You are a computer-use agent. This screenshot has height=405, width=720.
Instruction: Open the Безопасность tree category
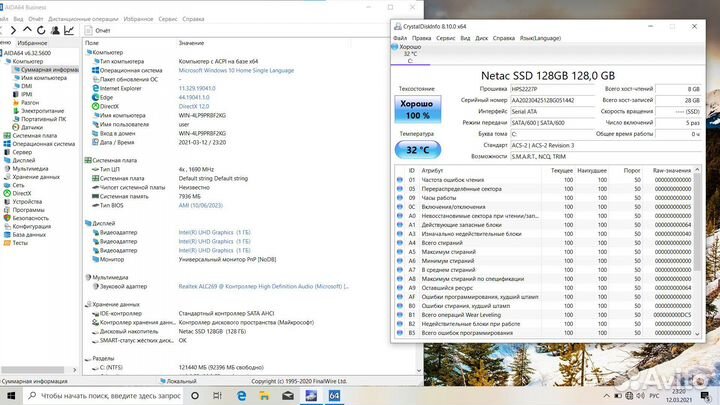[26, 218]
